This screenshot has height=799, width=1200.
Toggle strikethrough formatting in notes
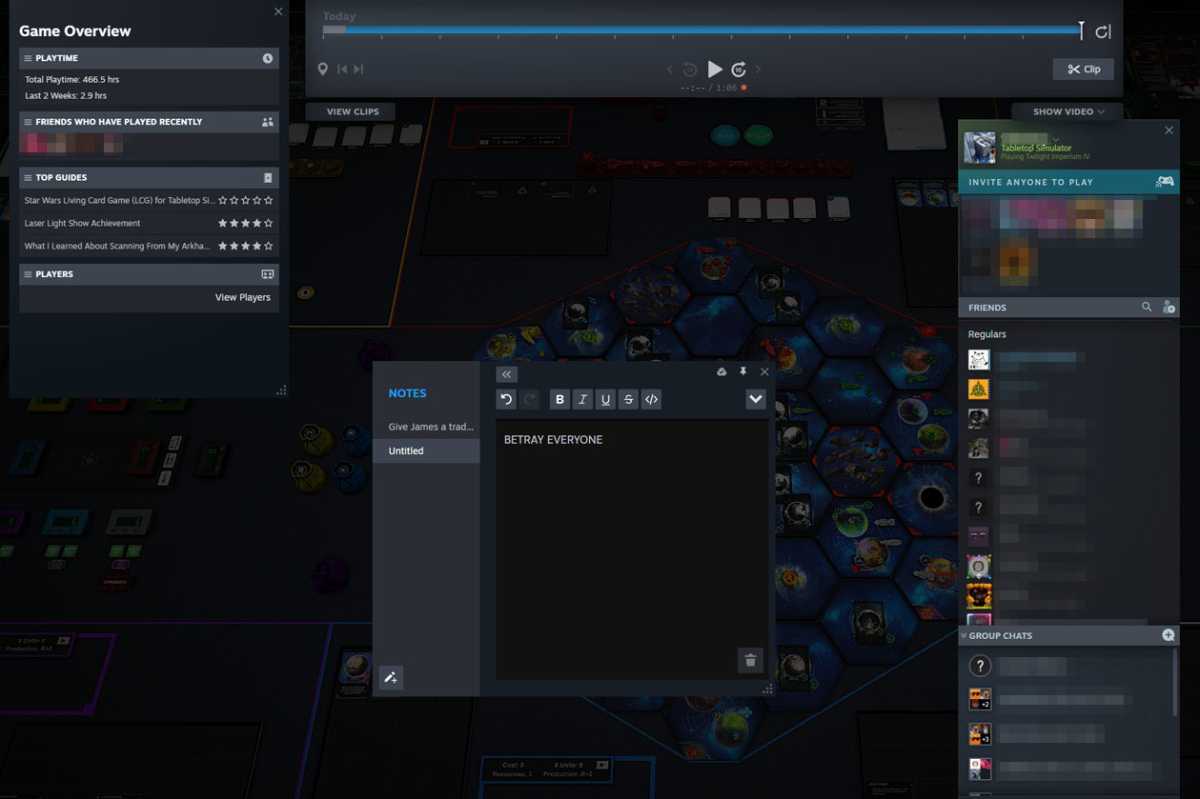629,399
